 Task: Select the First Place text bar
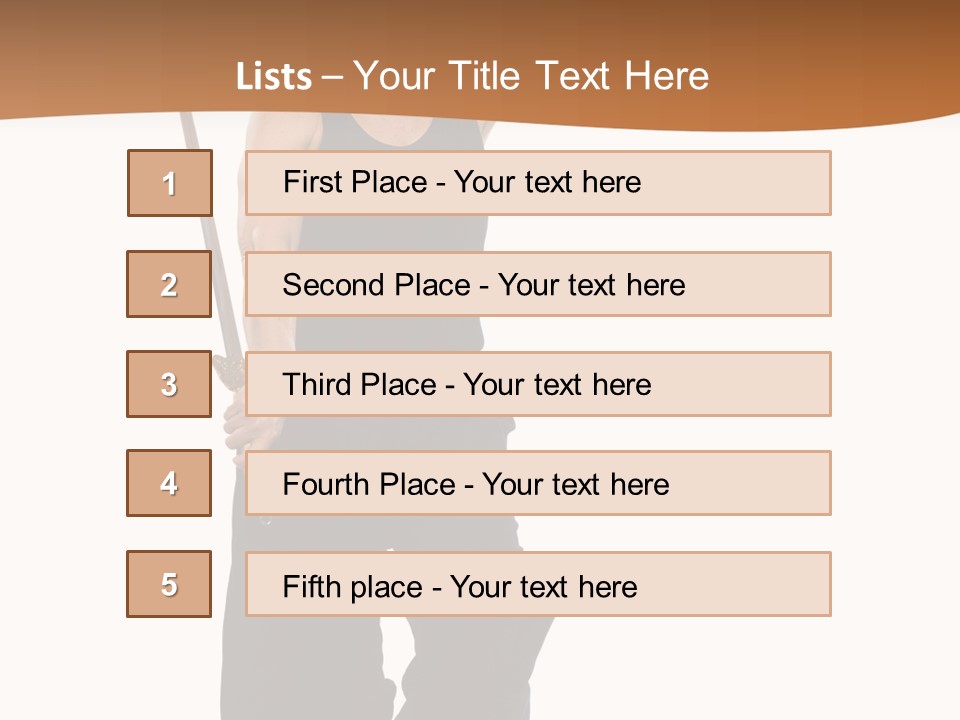pyautogui.click(x=538, y=183)
